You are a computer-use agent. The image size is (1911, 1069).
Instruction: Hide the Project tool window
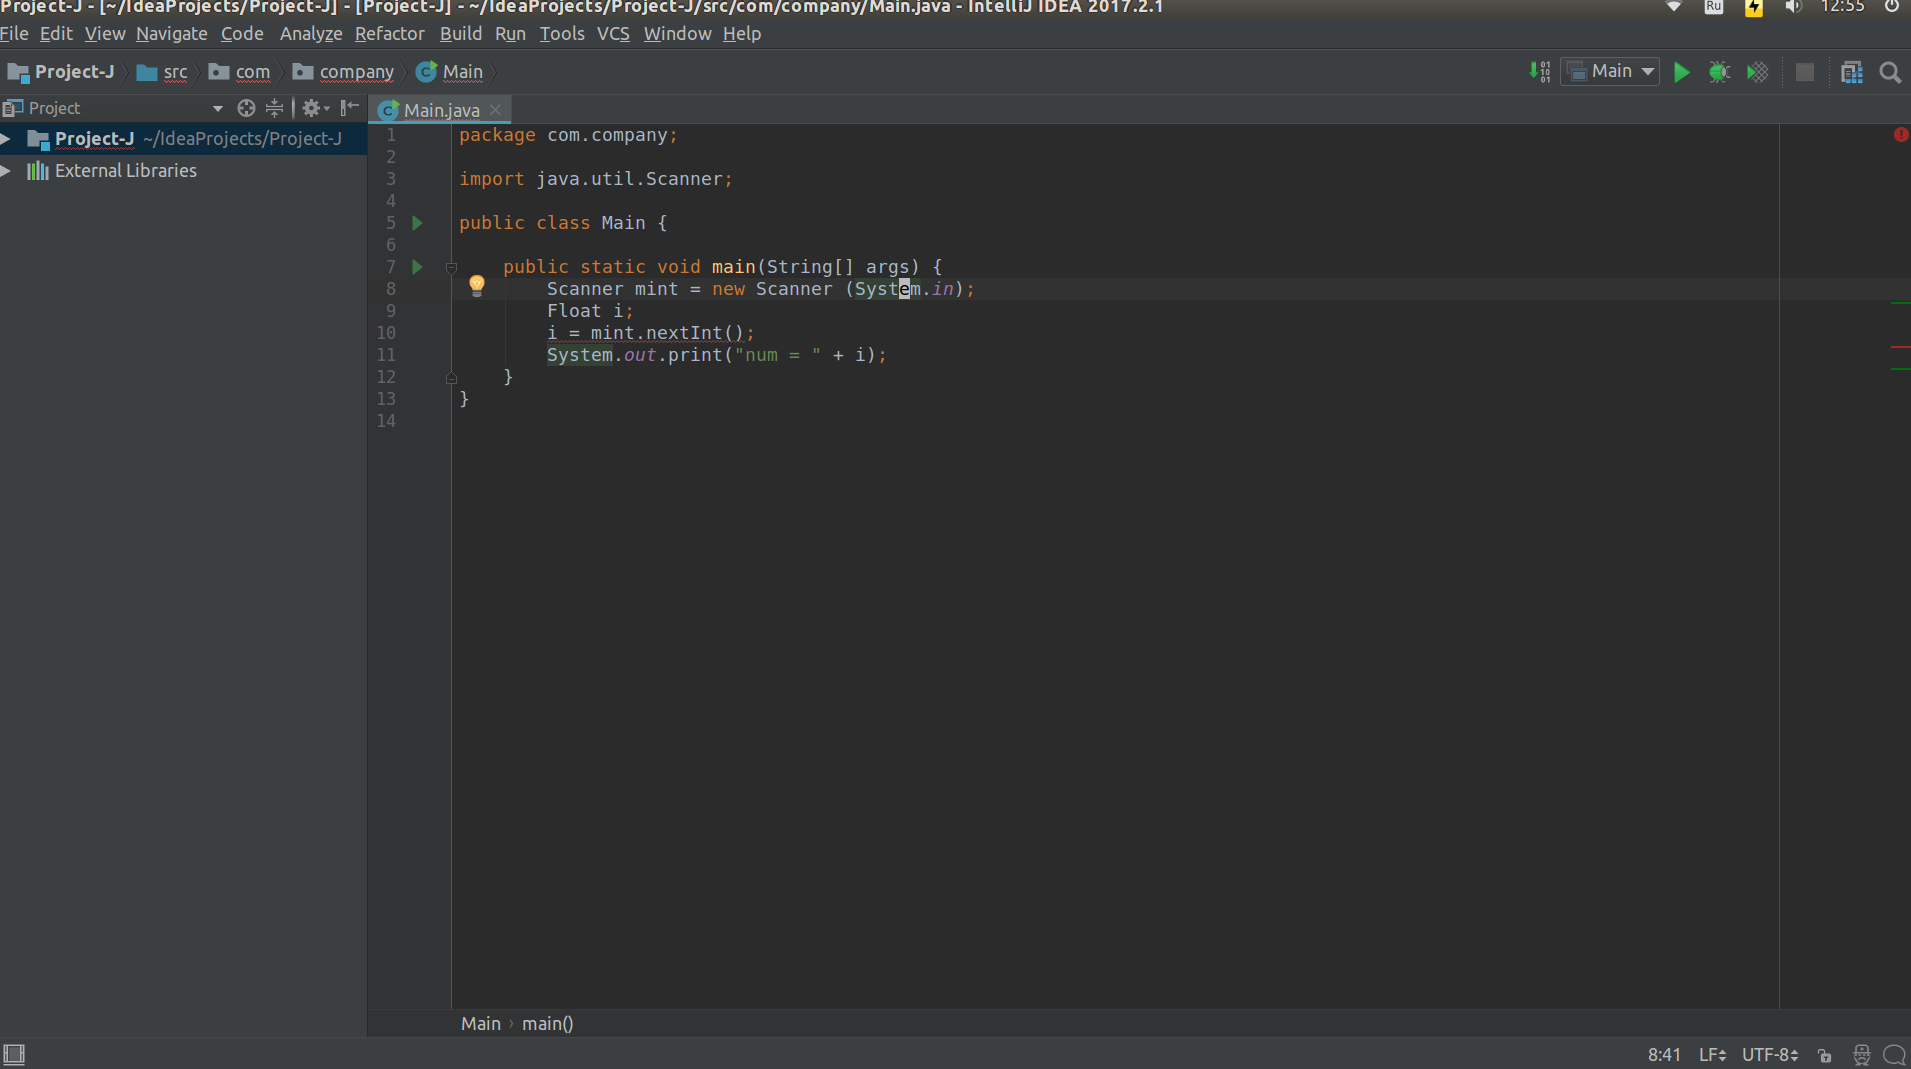tap(349, 108)
